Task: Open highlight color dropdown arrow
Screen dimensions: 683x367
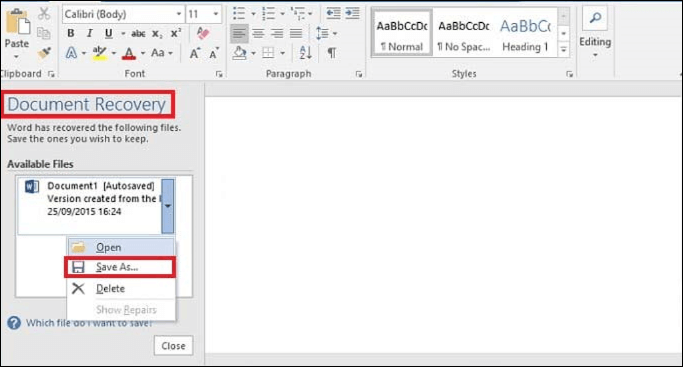Action: (114, 54)
